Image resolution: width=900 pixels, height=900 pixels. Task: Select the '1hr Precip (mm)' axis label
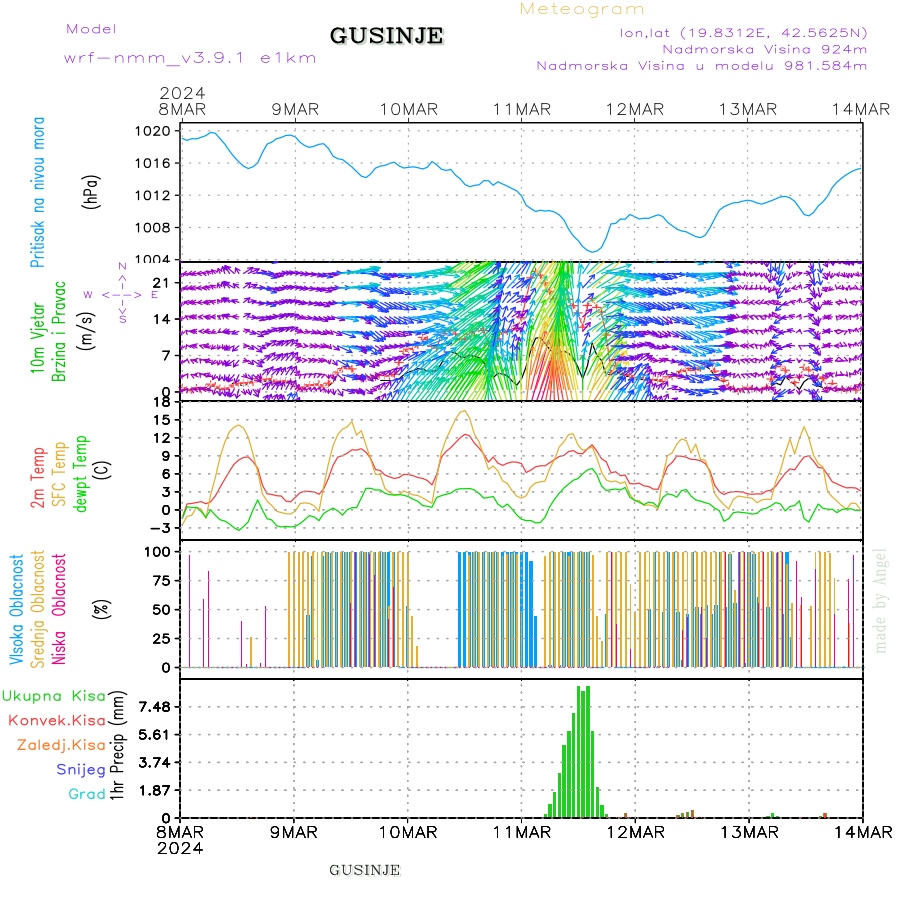pyautogui.click(x=117, y=746)
